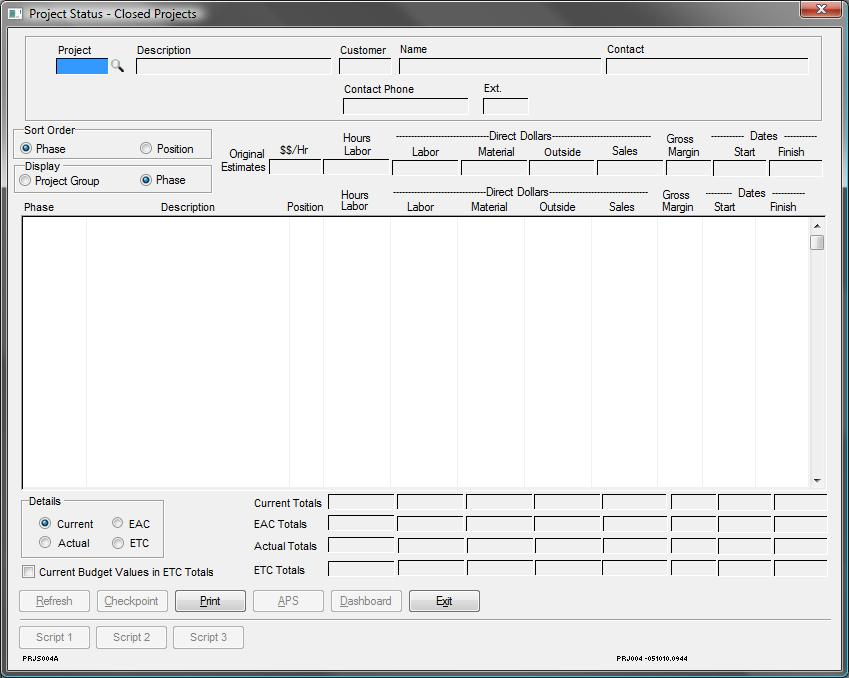Click the phase list scrollbar thumb
Viewport: 849px width, 678px height.
(817, 242)
